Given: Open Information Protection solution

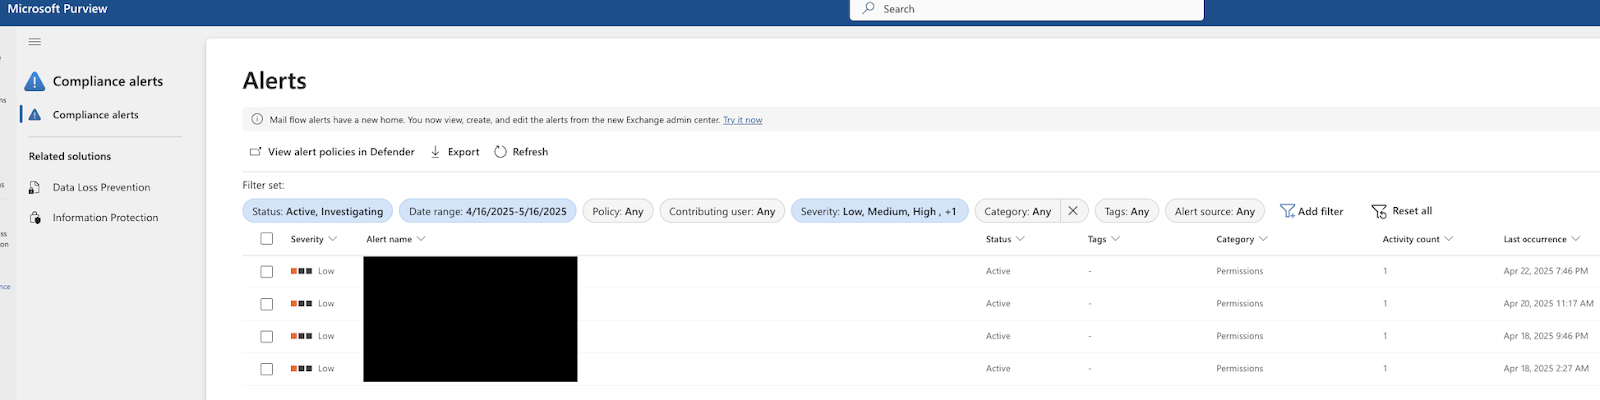Looking at the screenshot, I should tap(105, 218).
